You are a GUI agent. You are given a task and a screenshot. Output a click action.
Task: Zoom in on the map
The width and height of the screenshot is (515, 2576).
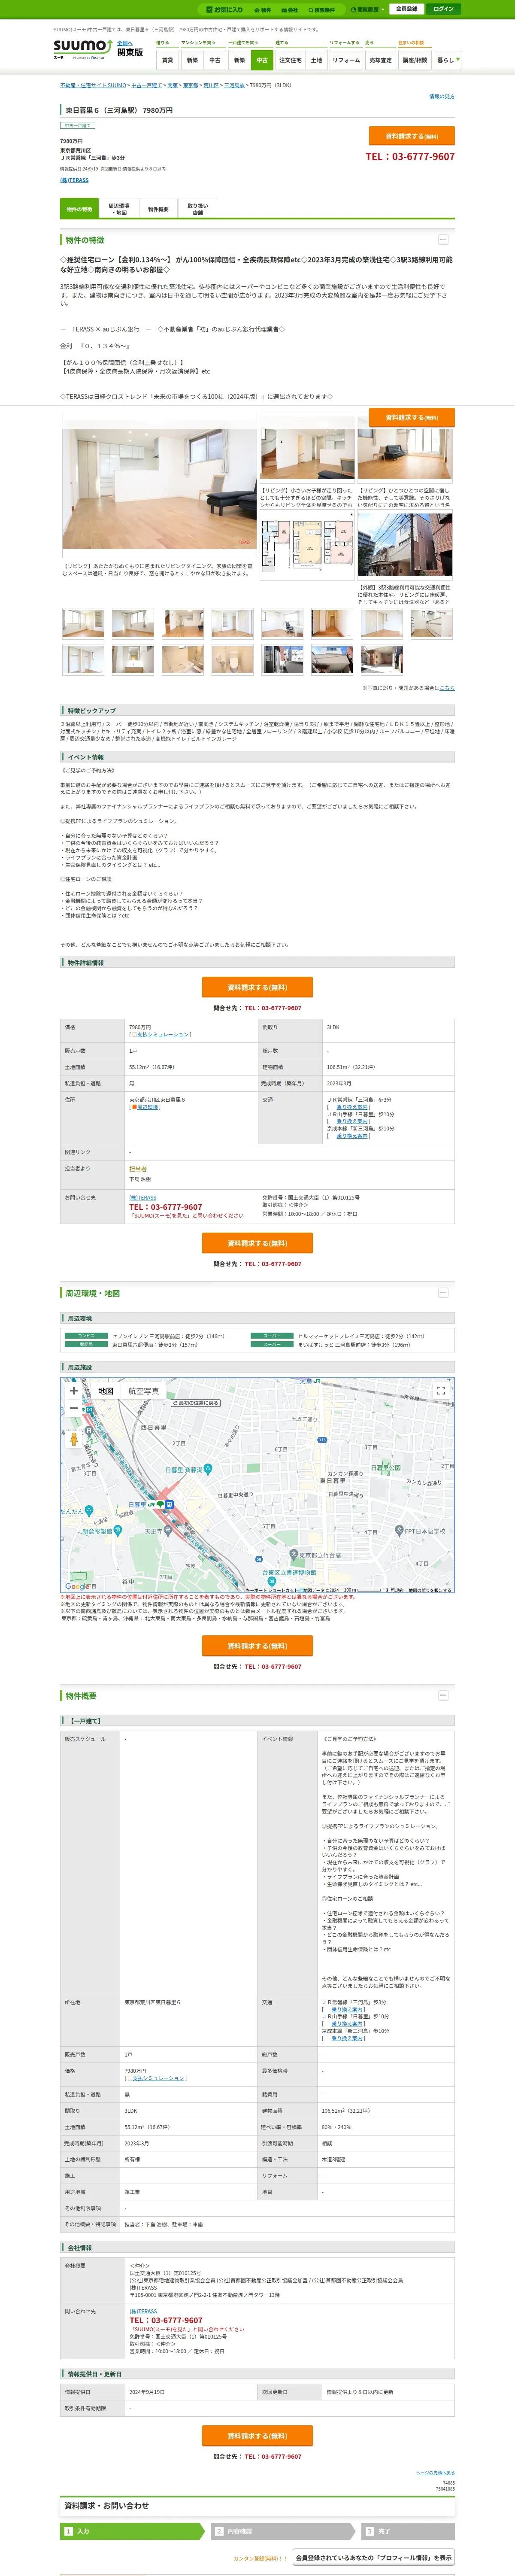click(73, 1391)
